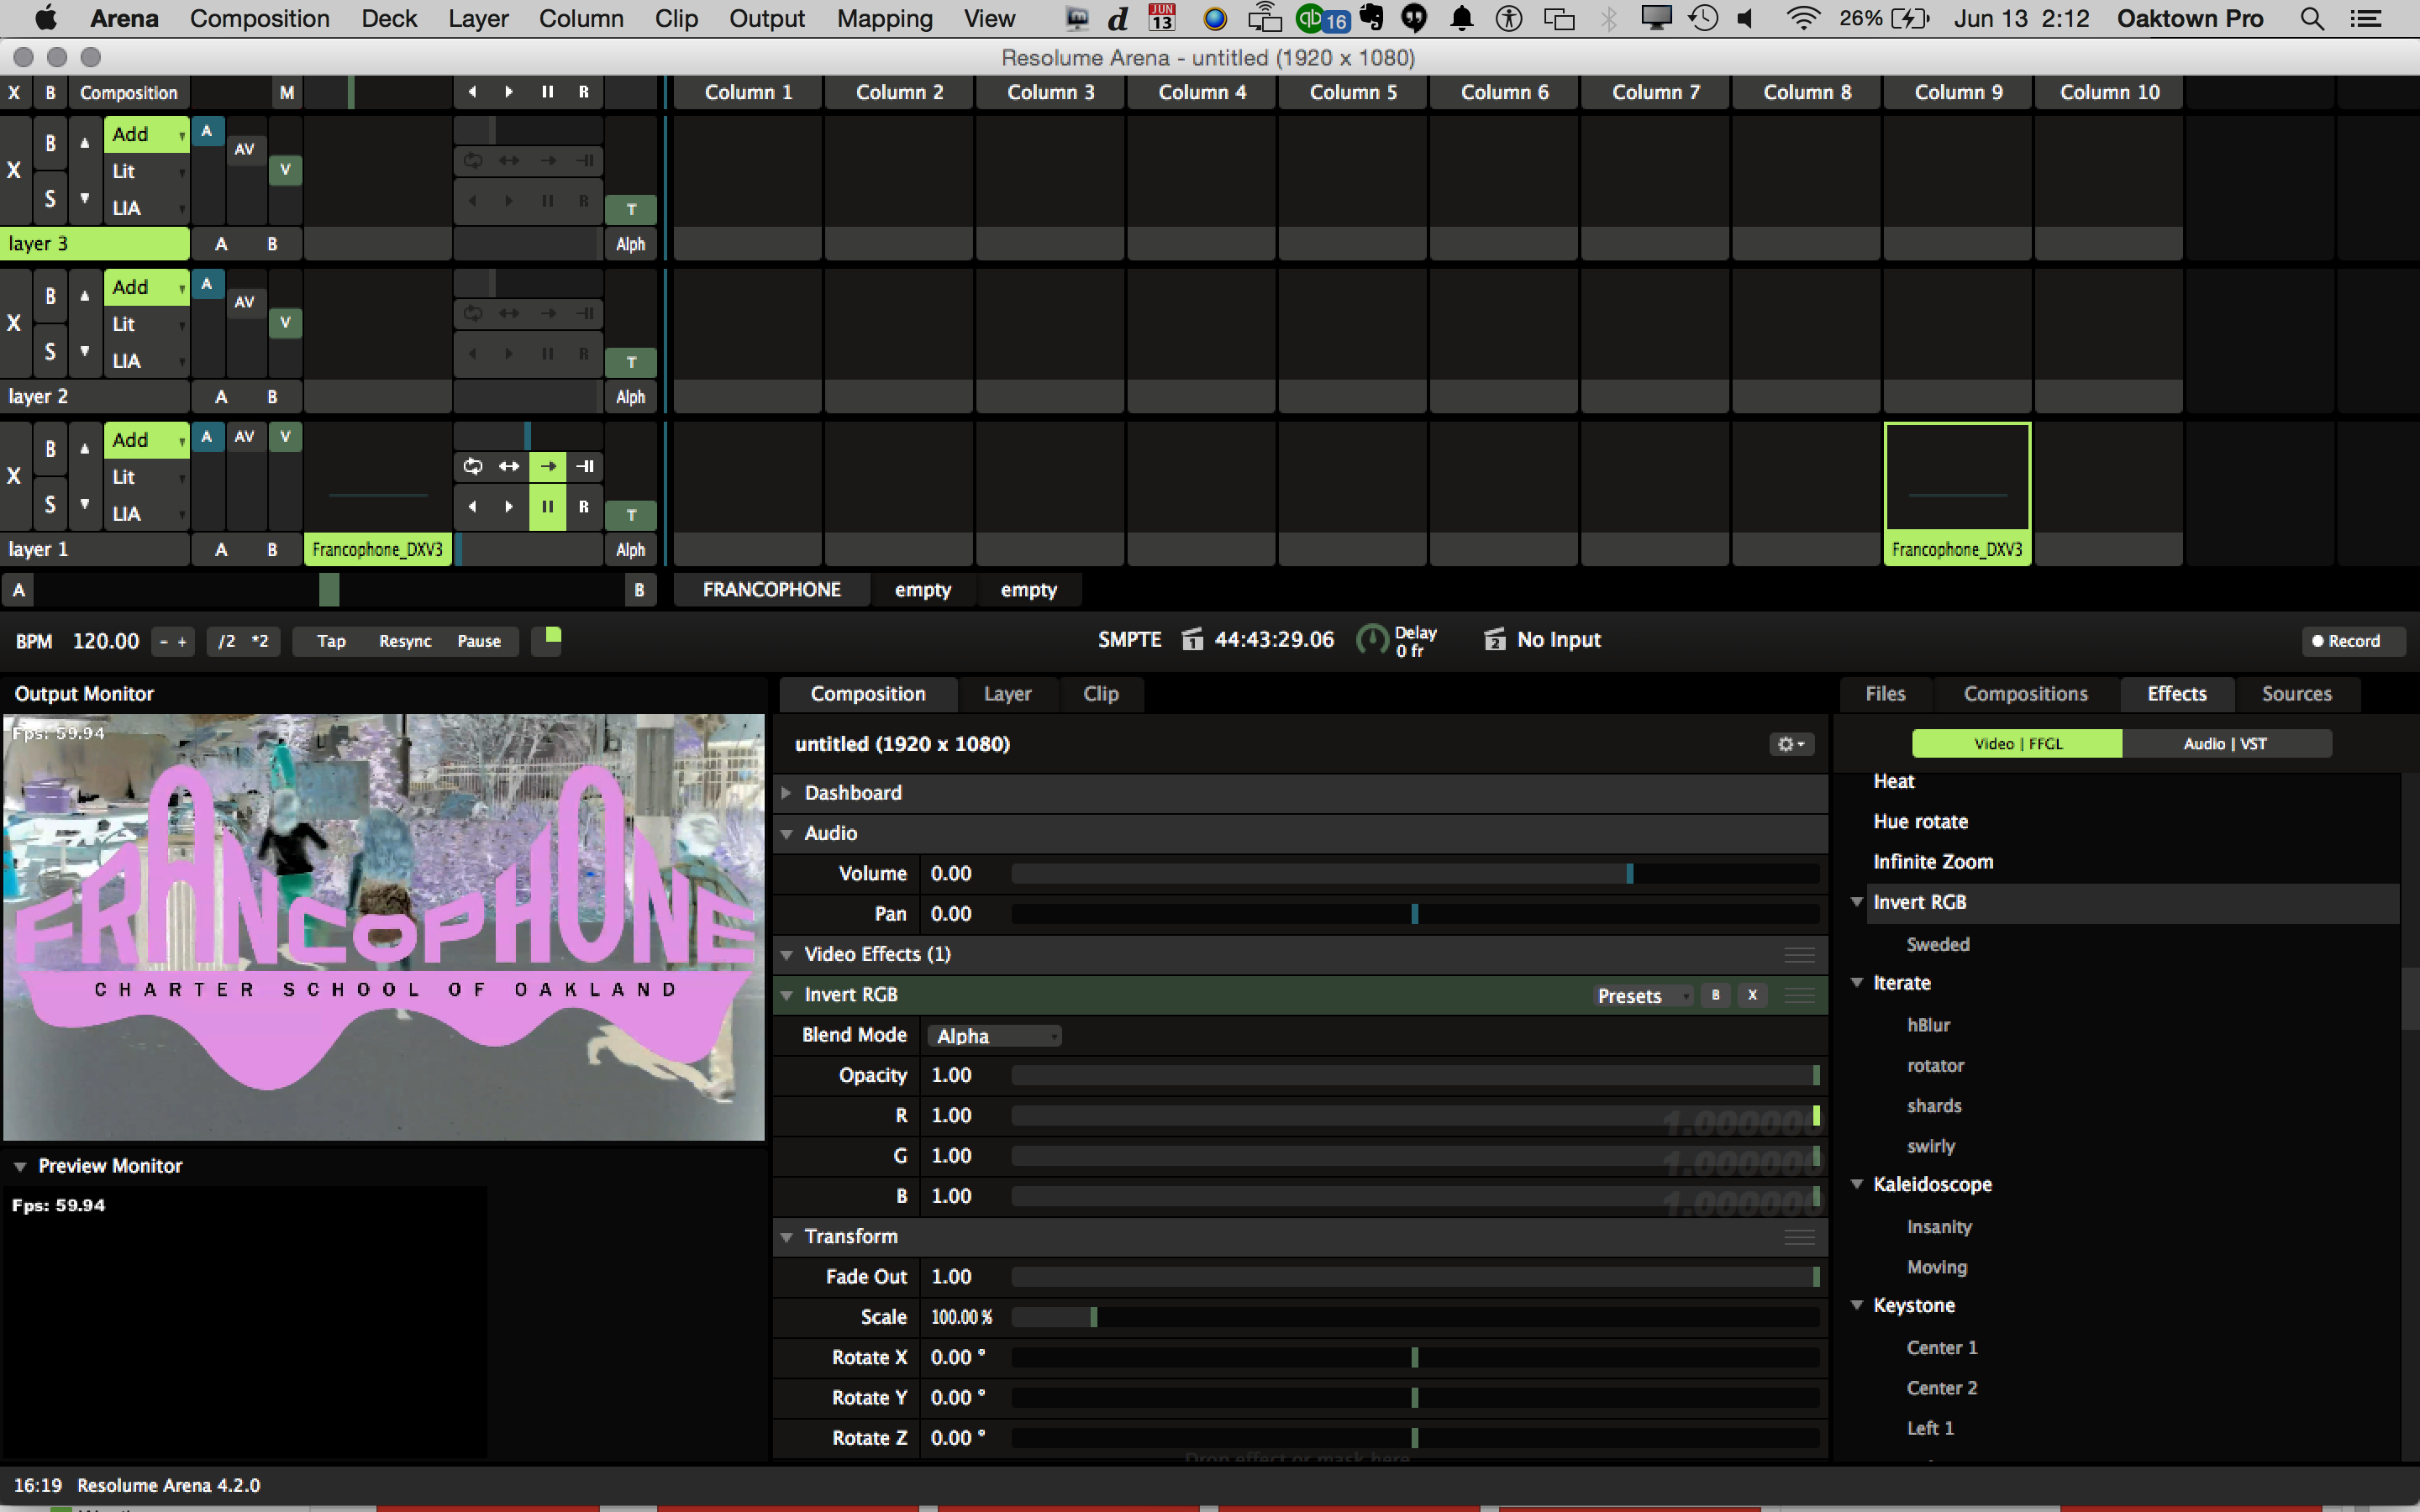Toggle the Invert RGB effect bypass B
The width and height of the screenshot is (2420, 1512).
pos(1716,995)
